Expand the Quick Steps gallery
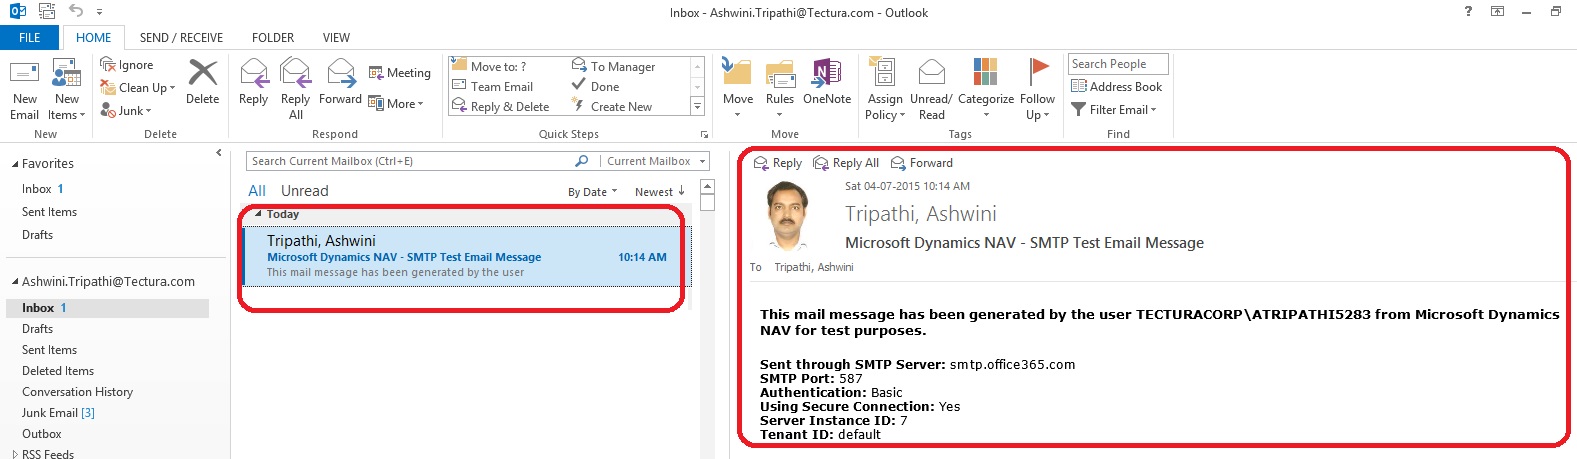Screen dimensions: 1577x459 tap(697, 105)
